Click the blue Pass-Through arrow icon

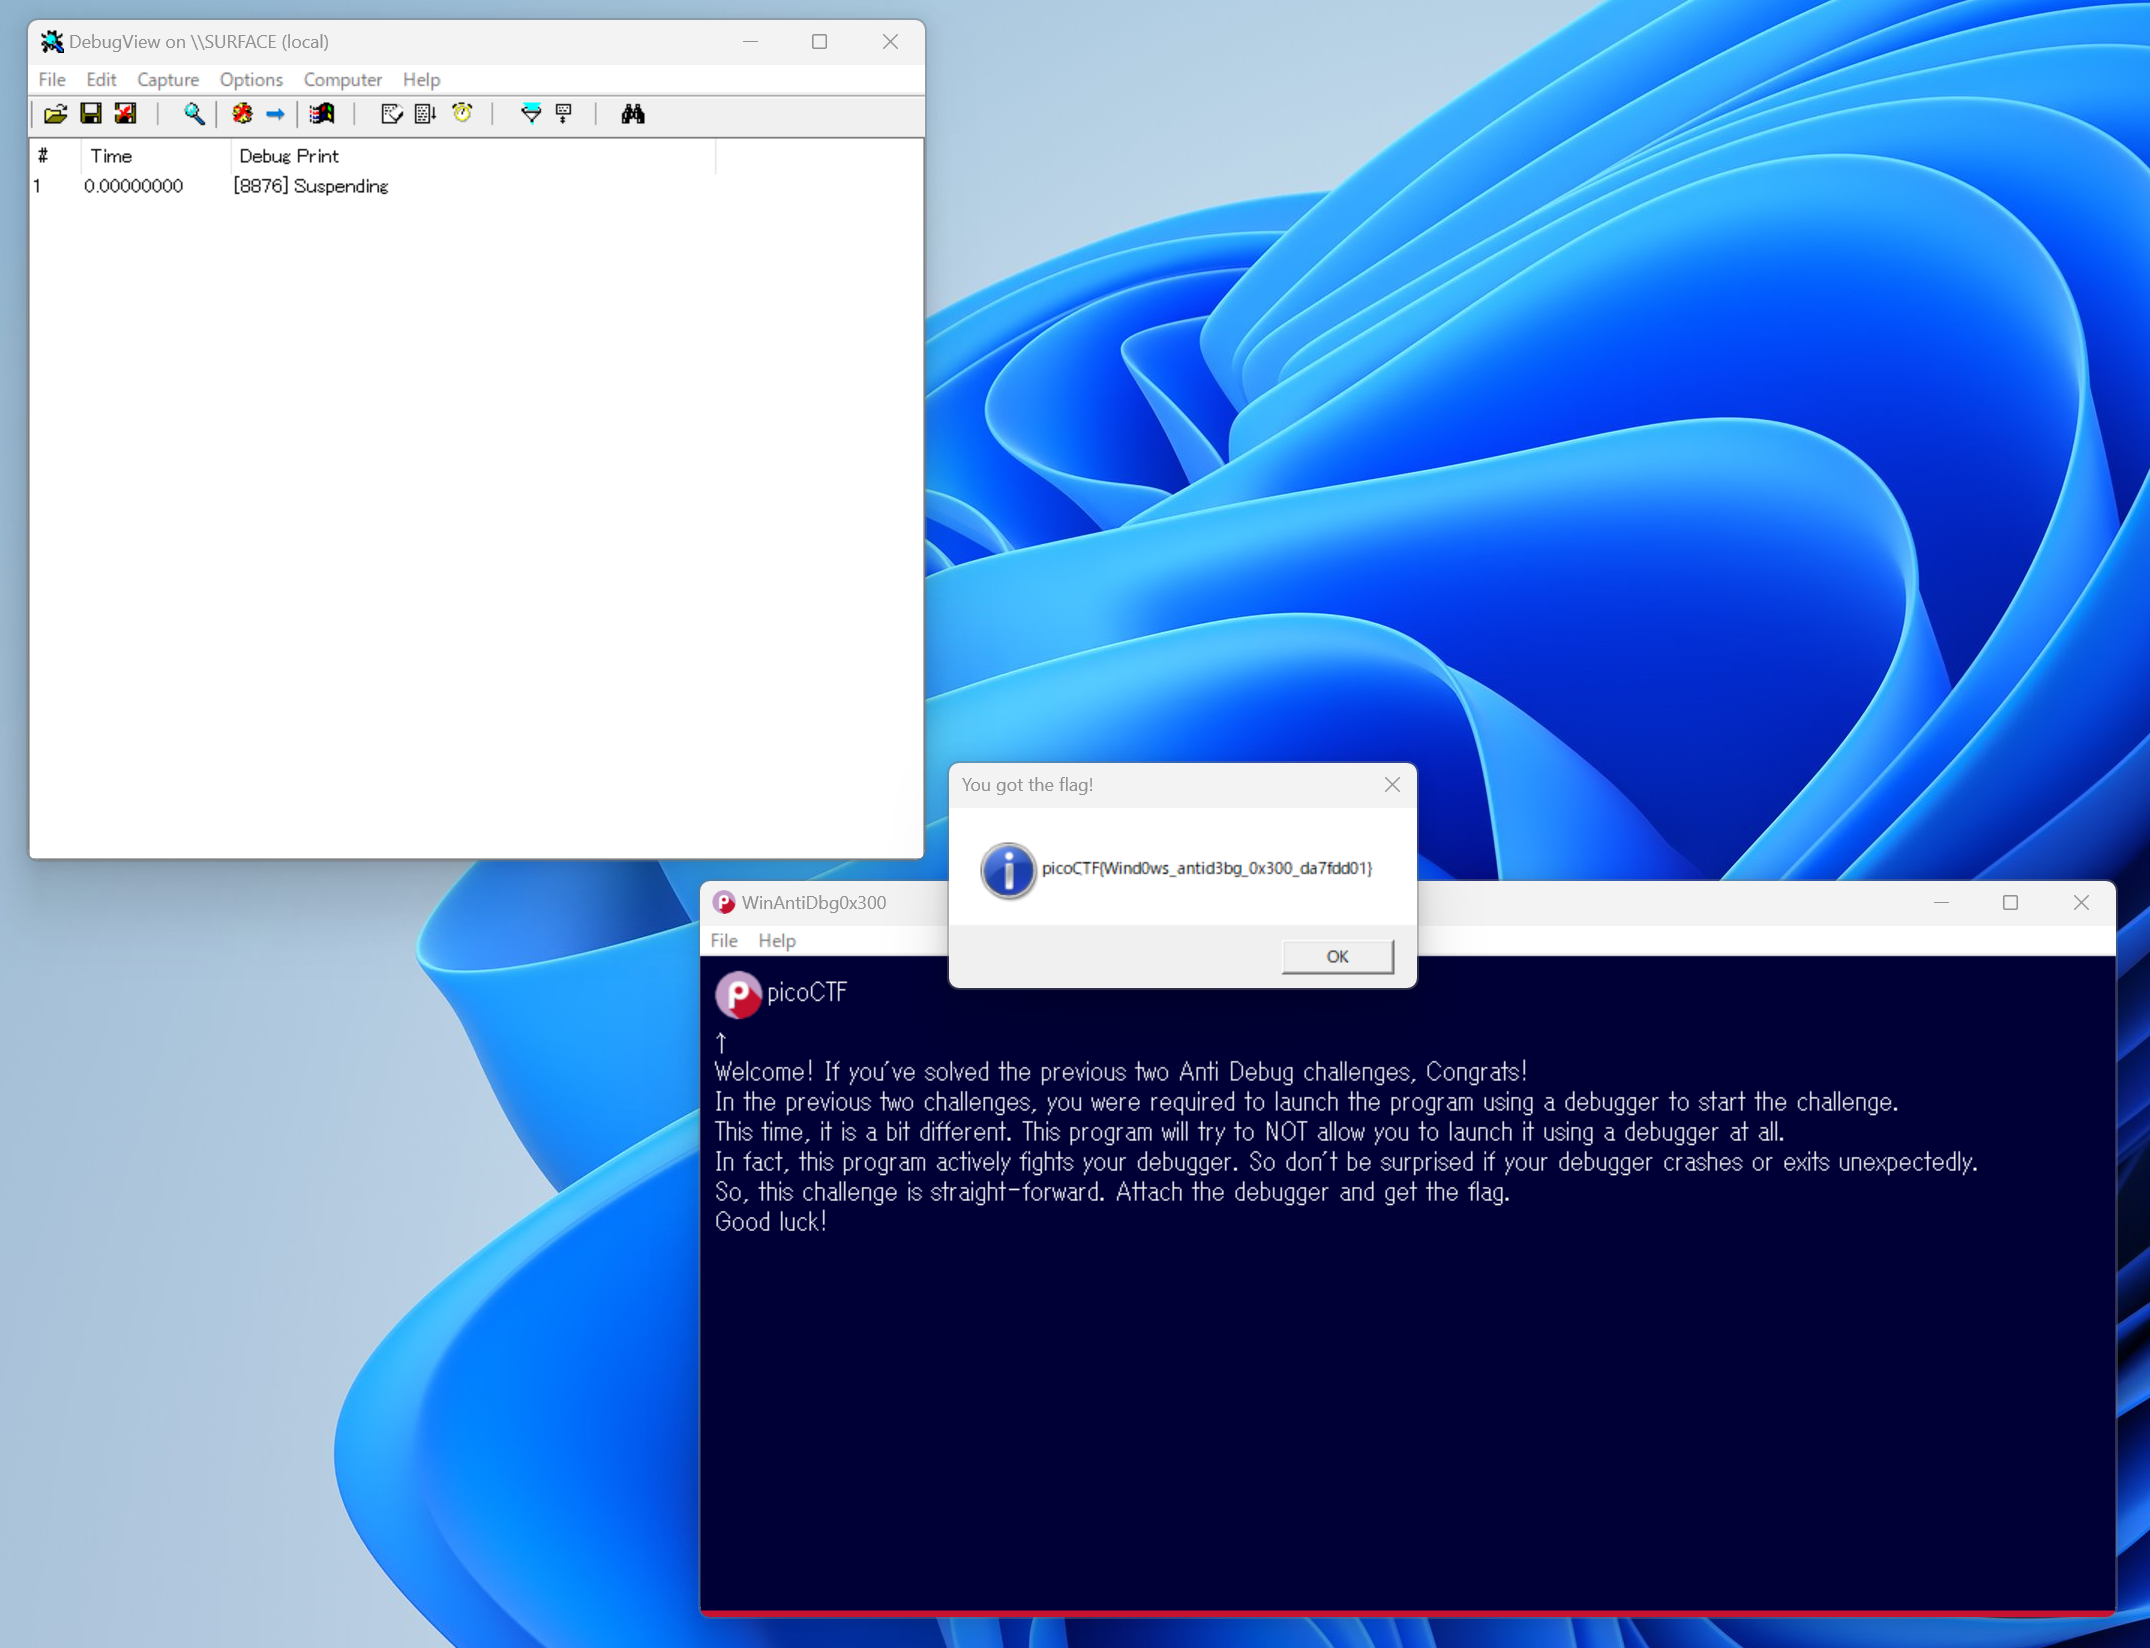[275, 114]
